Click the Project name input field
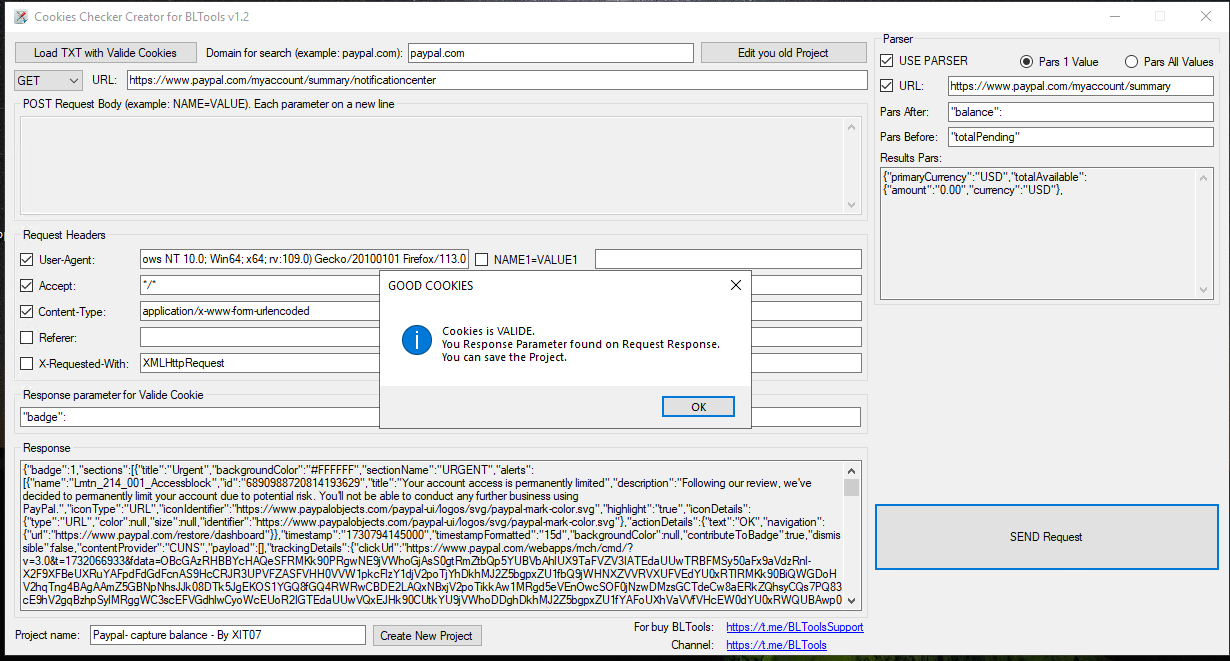1230x661 pixels. (228, 635)
